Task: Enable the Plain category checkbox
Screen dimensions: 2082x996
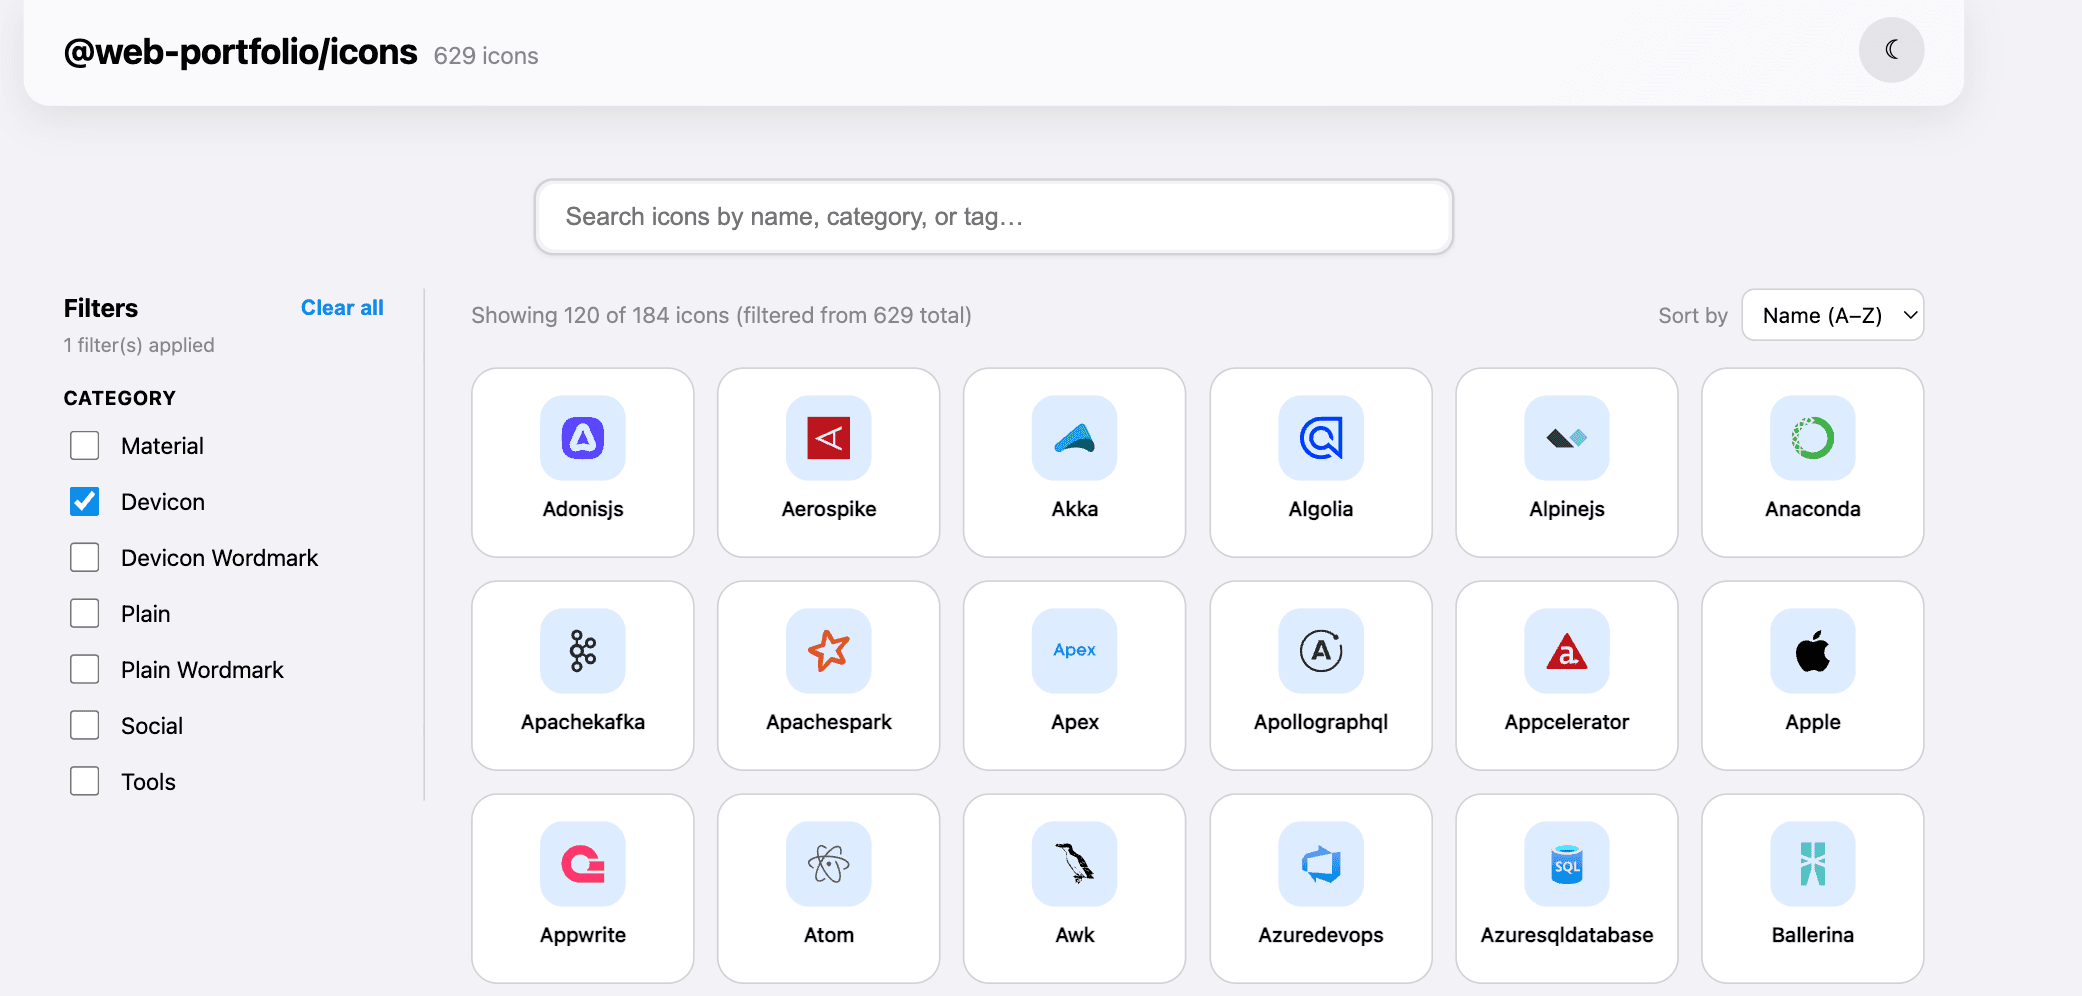Action: point(85,614)
